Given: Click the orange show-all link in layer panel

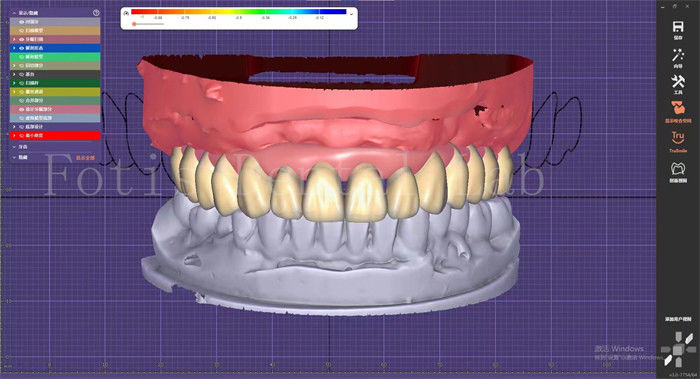Looking at the screenshot, I should pyautogui.click(x=85, y=158).
